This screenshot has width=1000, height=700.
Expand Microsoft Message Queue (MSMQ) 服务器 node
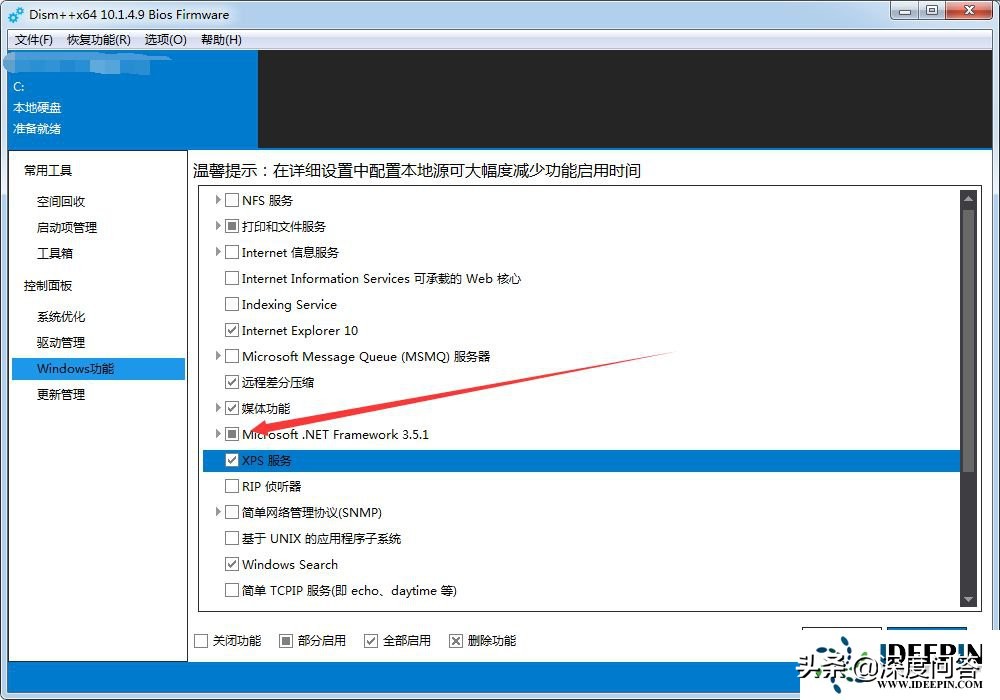pyautogui.click(x=218, y=356)
